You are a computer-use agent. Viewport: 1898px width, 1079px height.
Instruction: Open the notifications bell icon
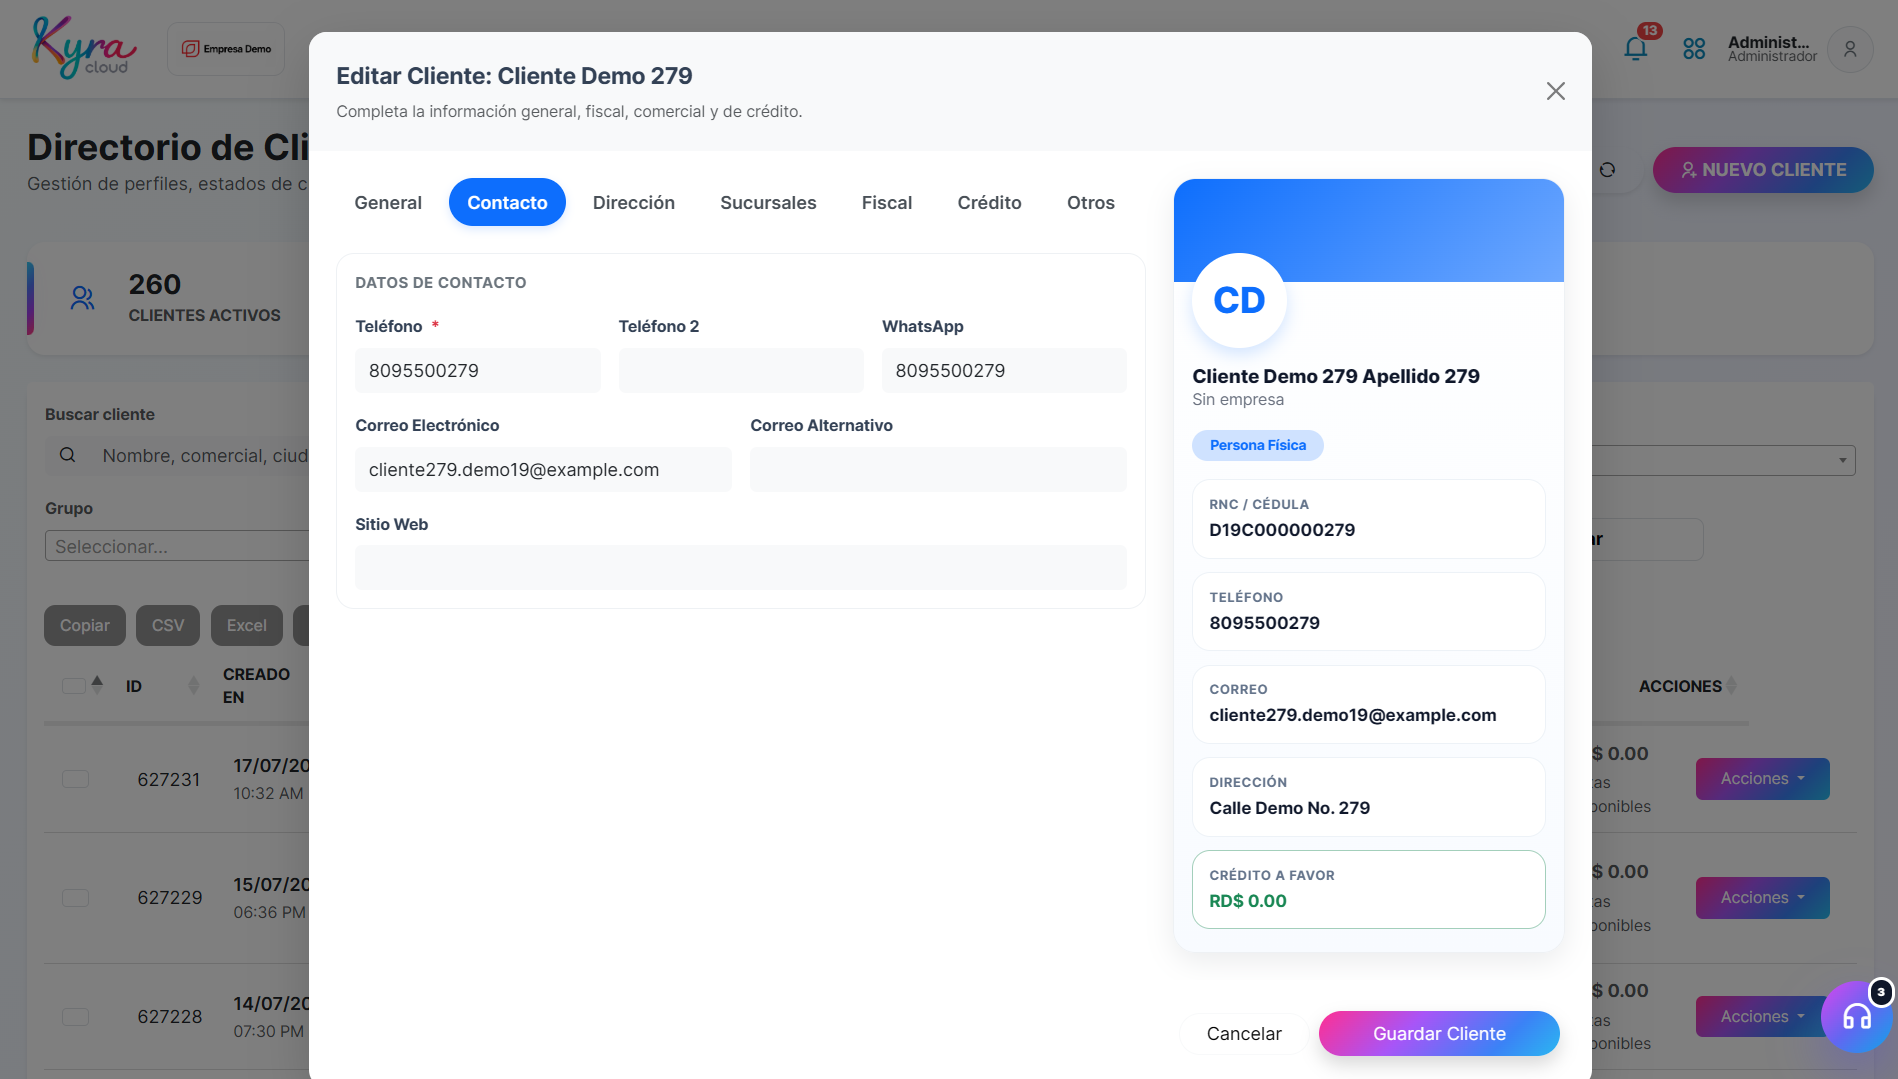pyautogui.click(x=1635, y=48)
